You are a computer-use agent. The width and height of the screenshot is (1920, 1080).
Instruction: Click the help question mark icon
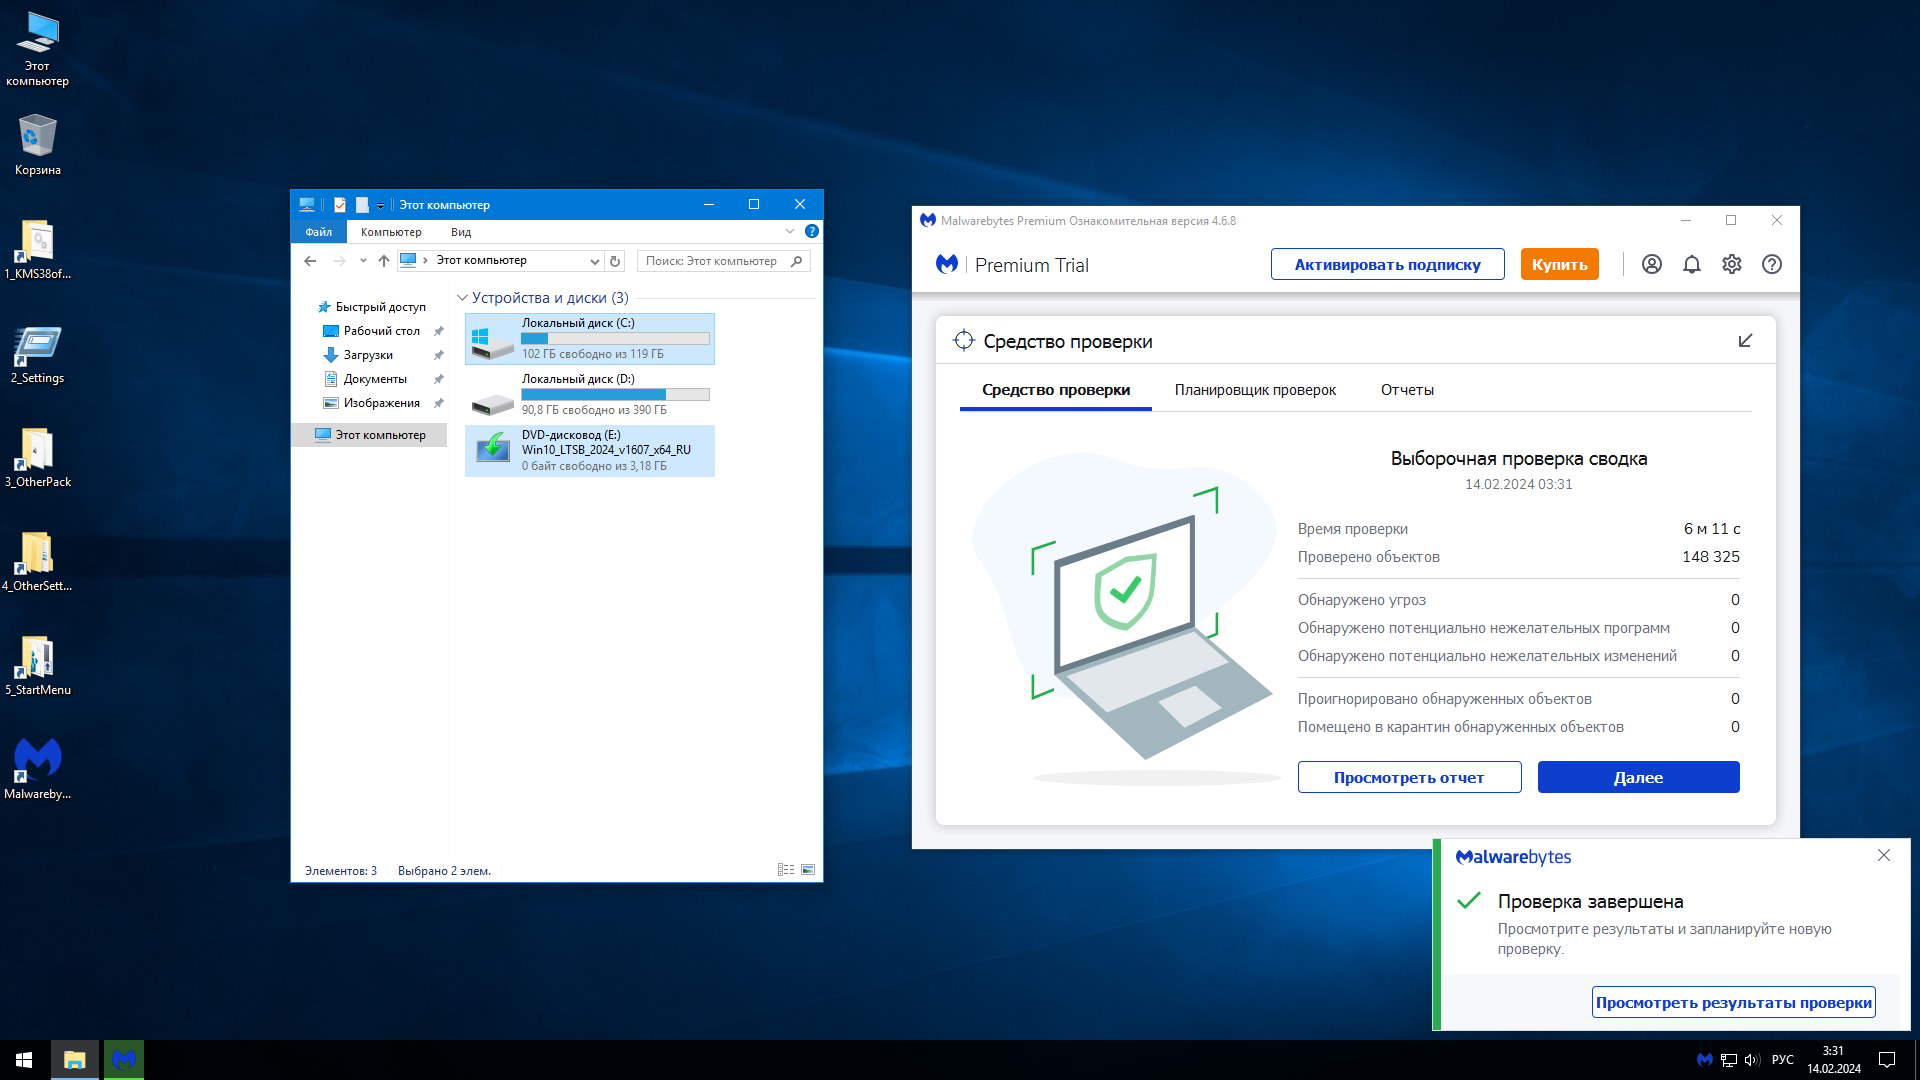pyautogui.click(x=1771, y=264)
